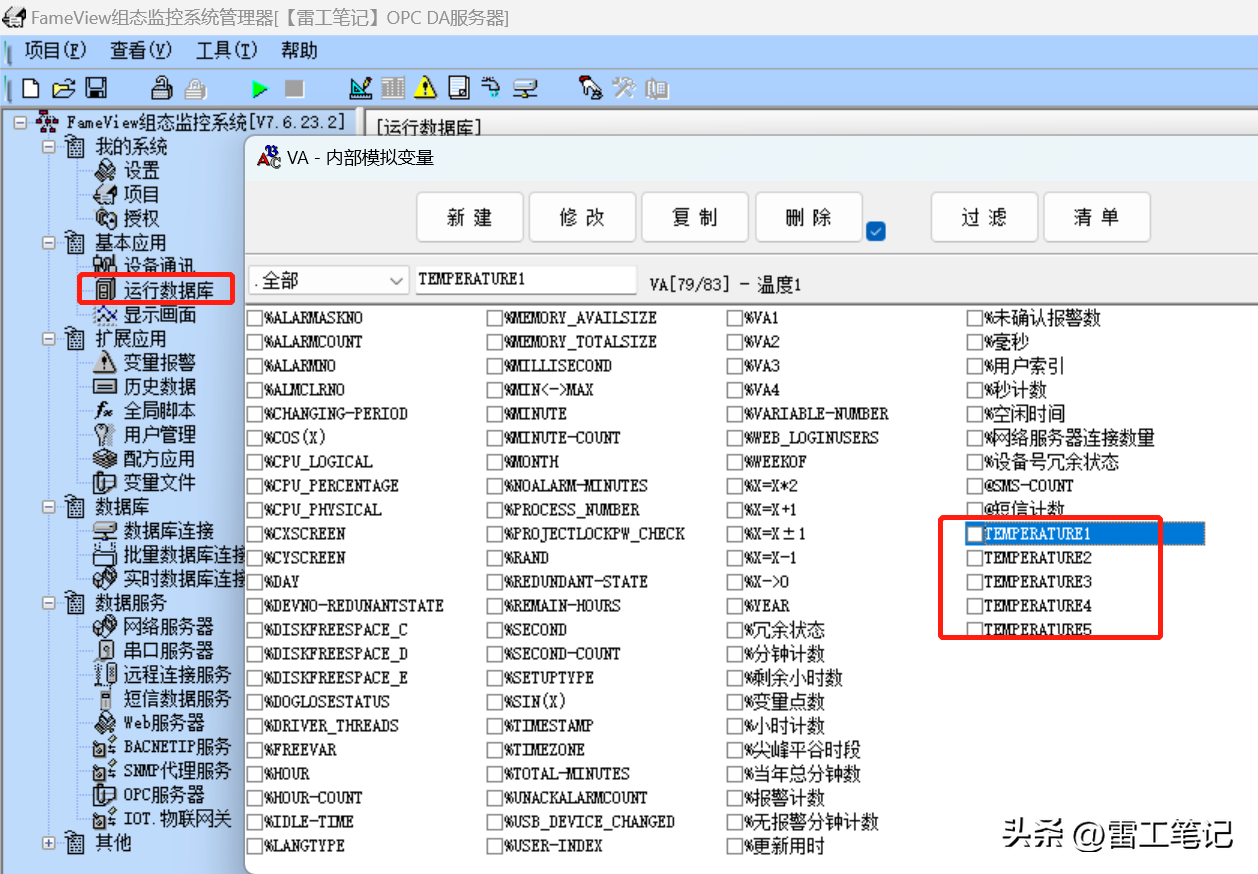This screenshot has width=1258, height=874.
Task: Check the TEMPERATURE2 variable checkbox
Action: coord(974,558)
